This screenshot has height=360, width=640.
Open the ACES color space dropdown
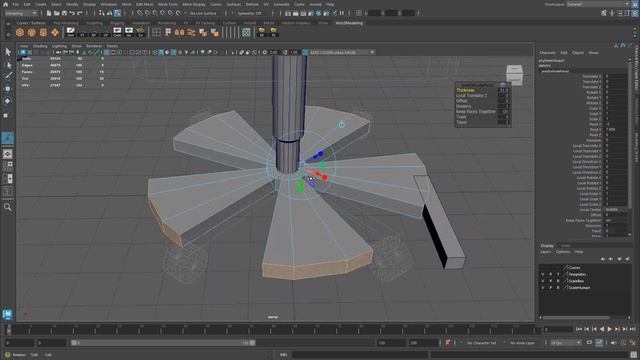(x=341, y=52)
